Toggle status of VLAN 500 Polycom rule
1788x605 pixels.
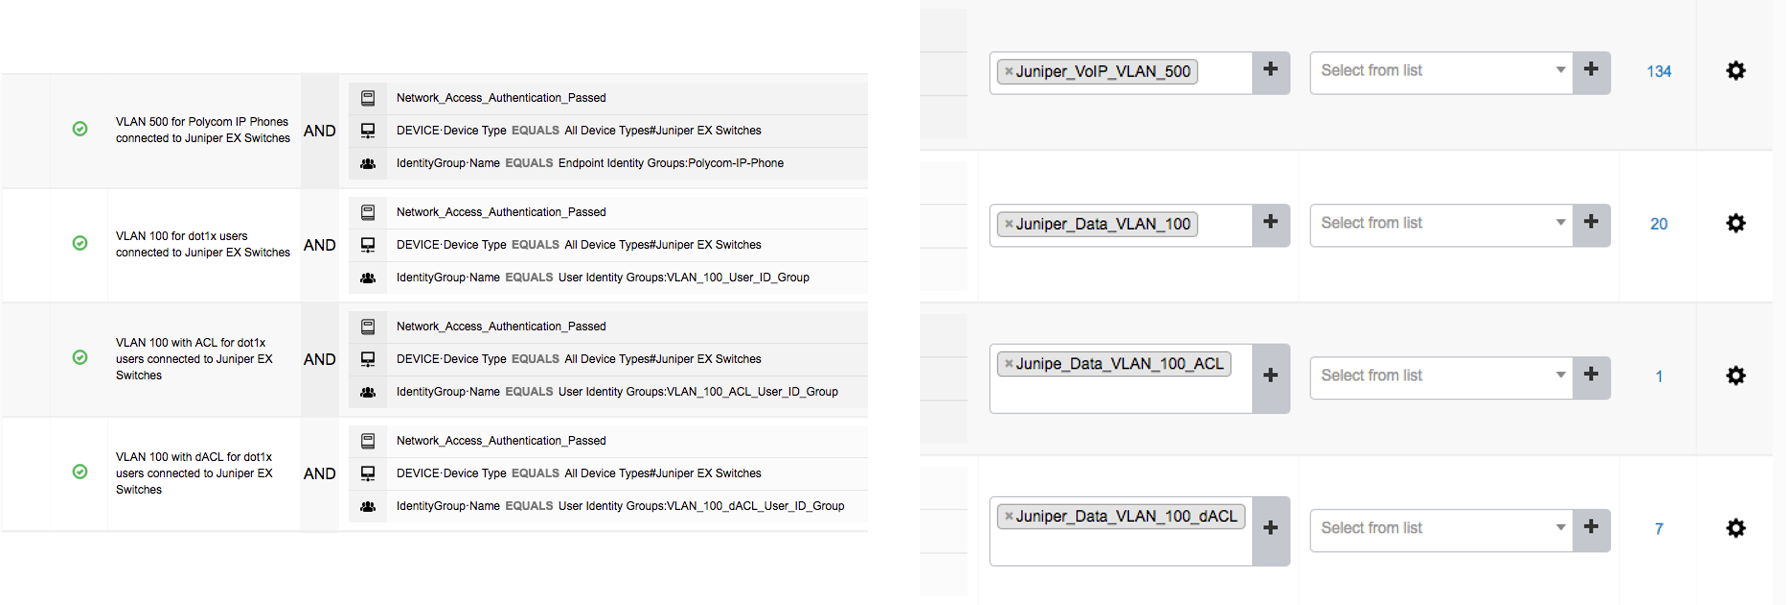pyautogui.click(x=80, y=129)
